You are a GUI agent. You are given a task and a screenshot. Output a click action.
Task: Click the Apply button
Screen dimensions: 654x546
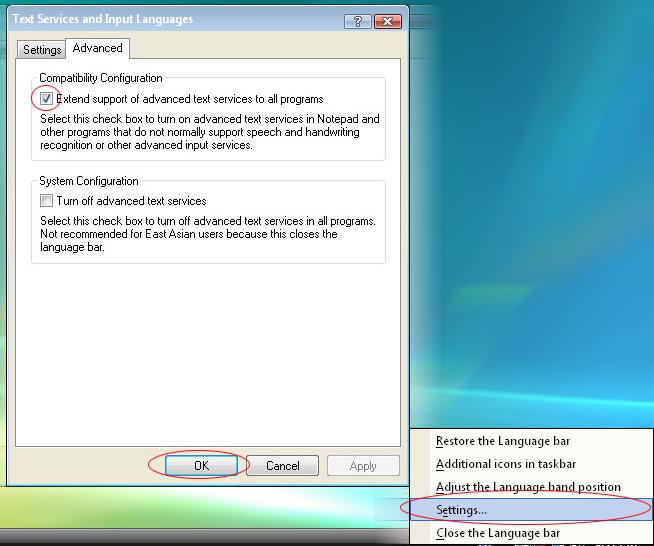click(x=363, y=465)
